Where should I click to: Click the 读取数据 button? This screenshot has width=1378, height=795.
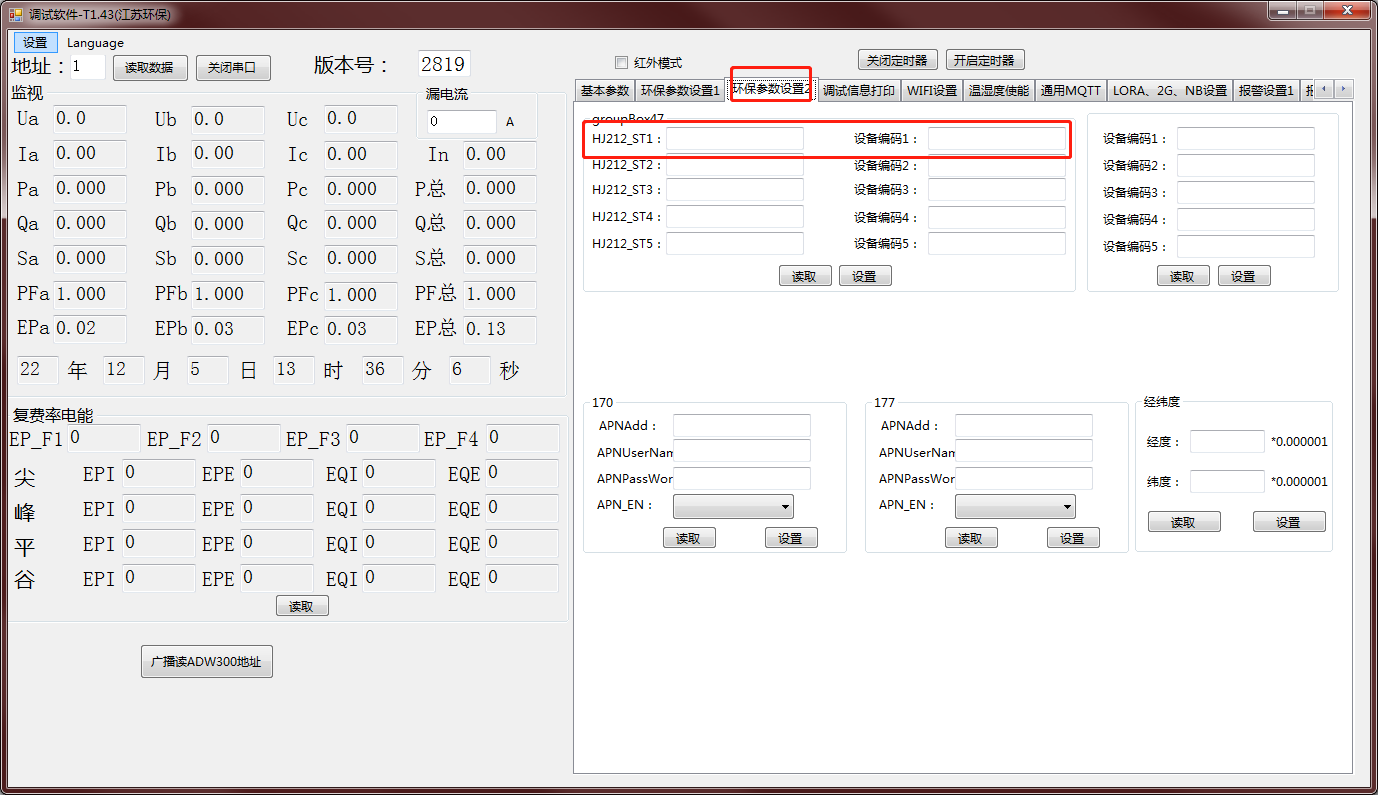point(149,68)
